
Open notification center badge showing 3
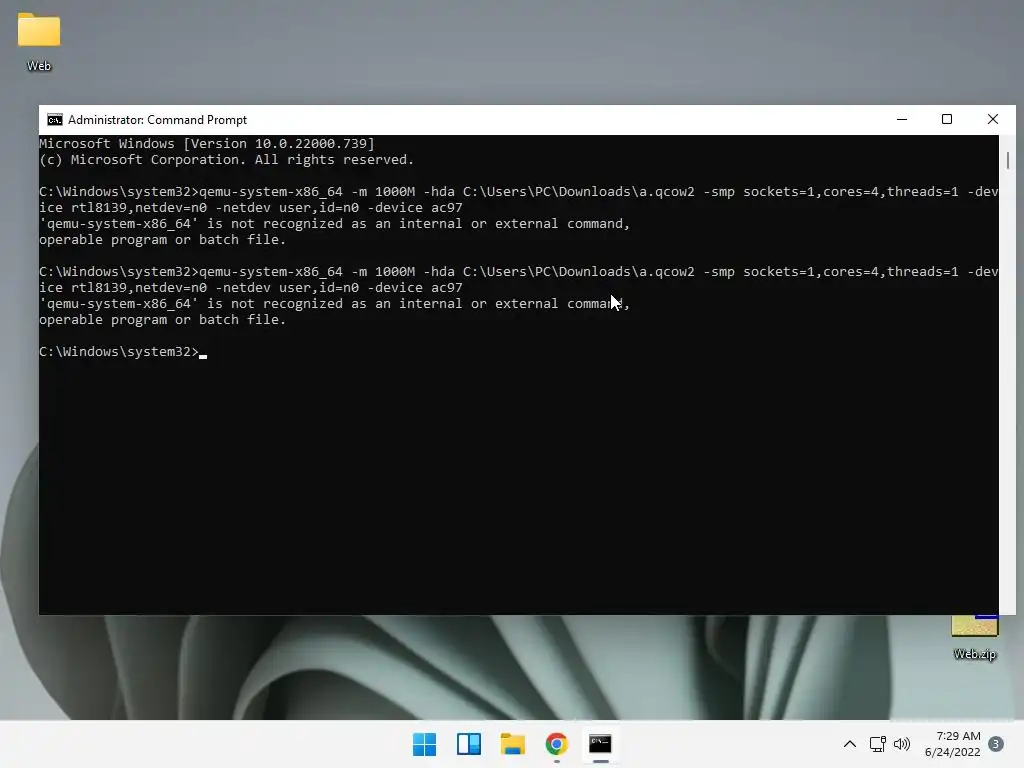[x=996, y=744]
